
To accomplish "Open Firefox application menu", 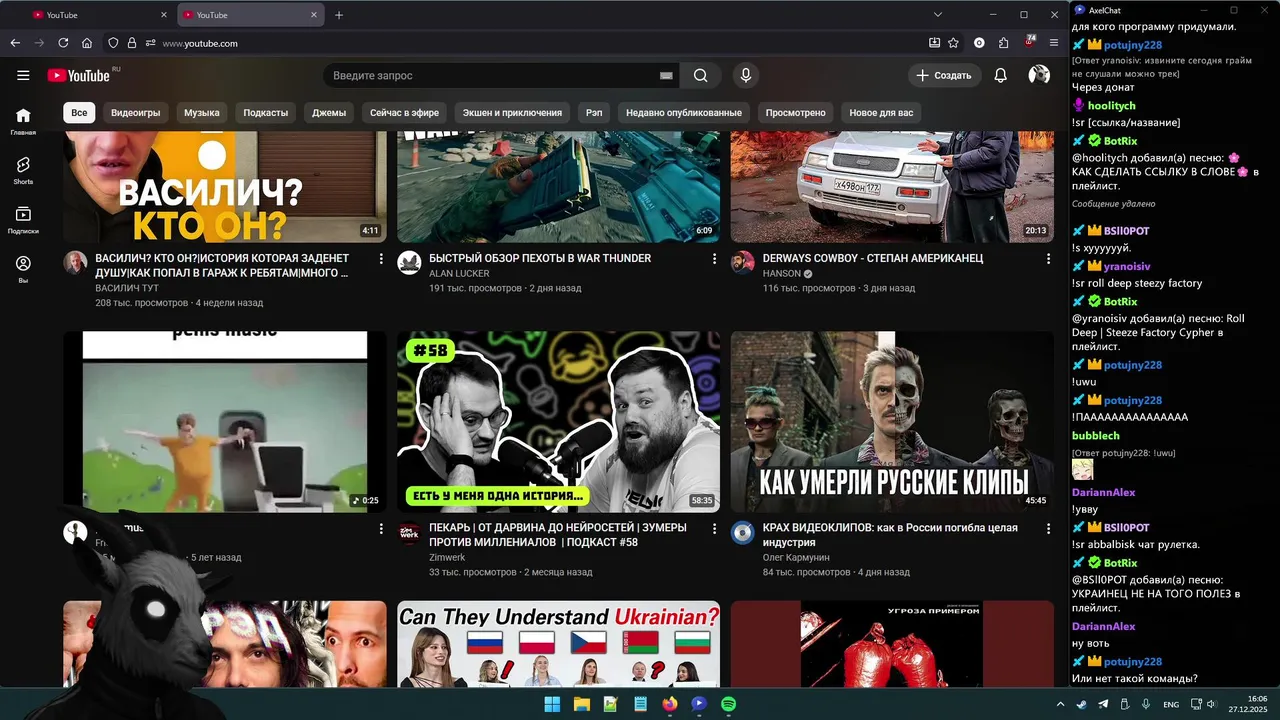I will click(1054, 43).
